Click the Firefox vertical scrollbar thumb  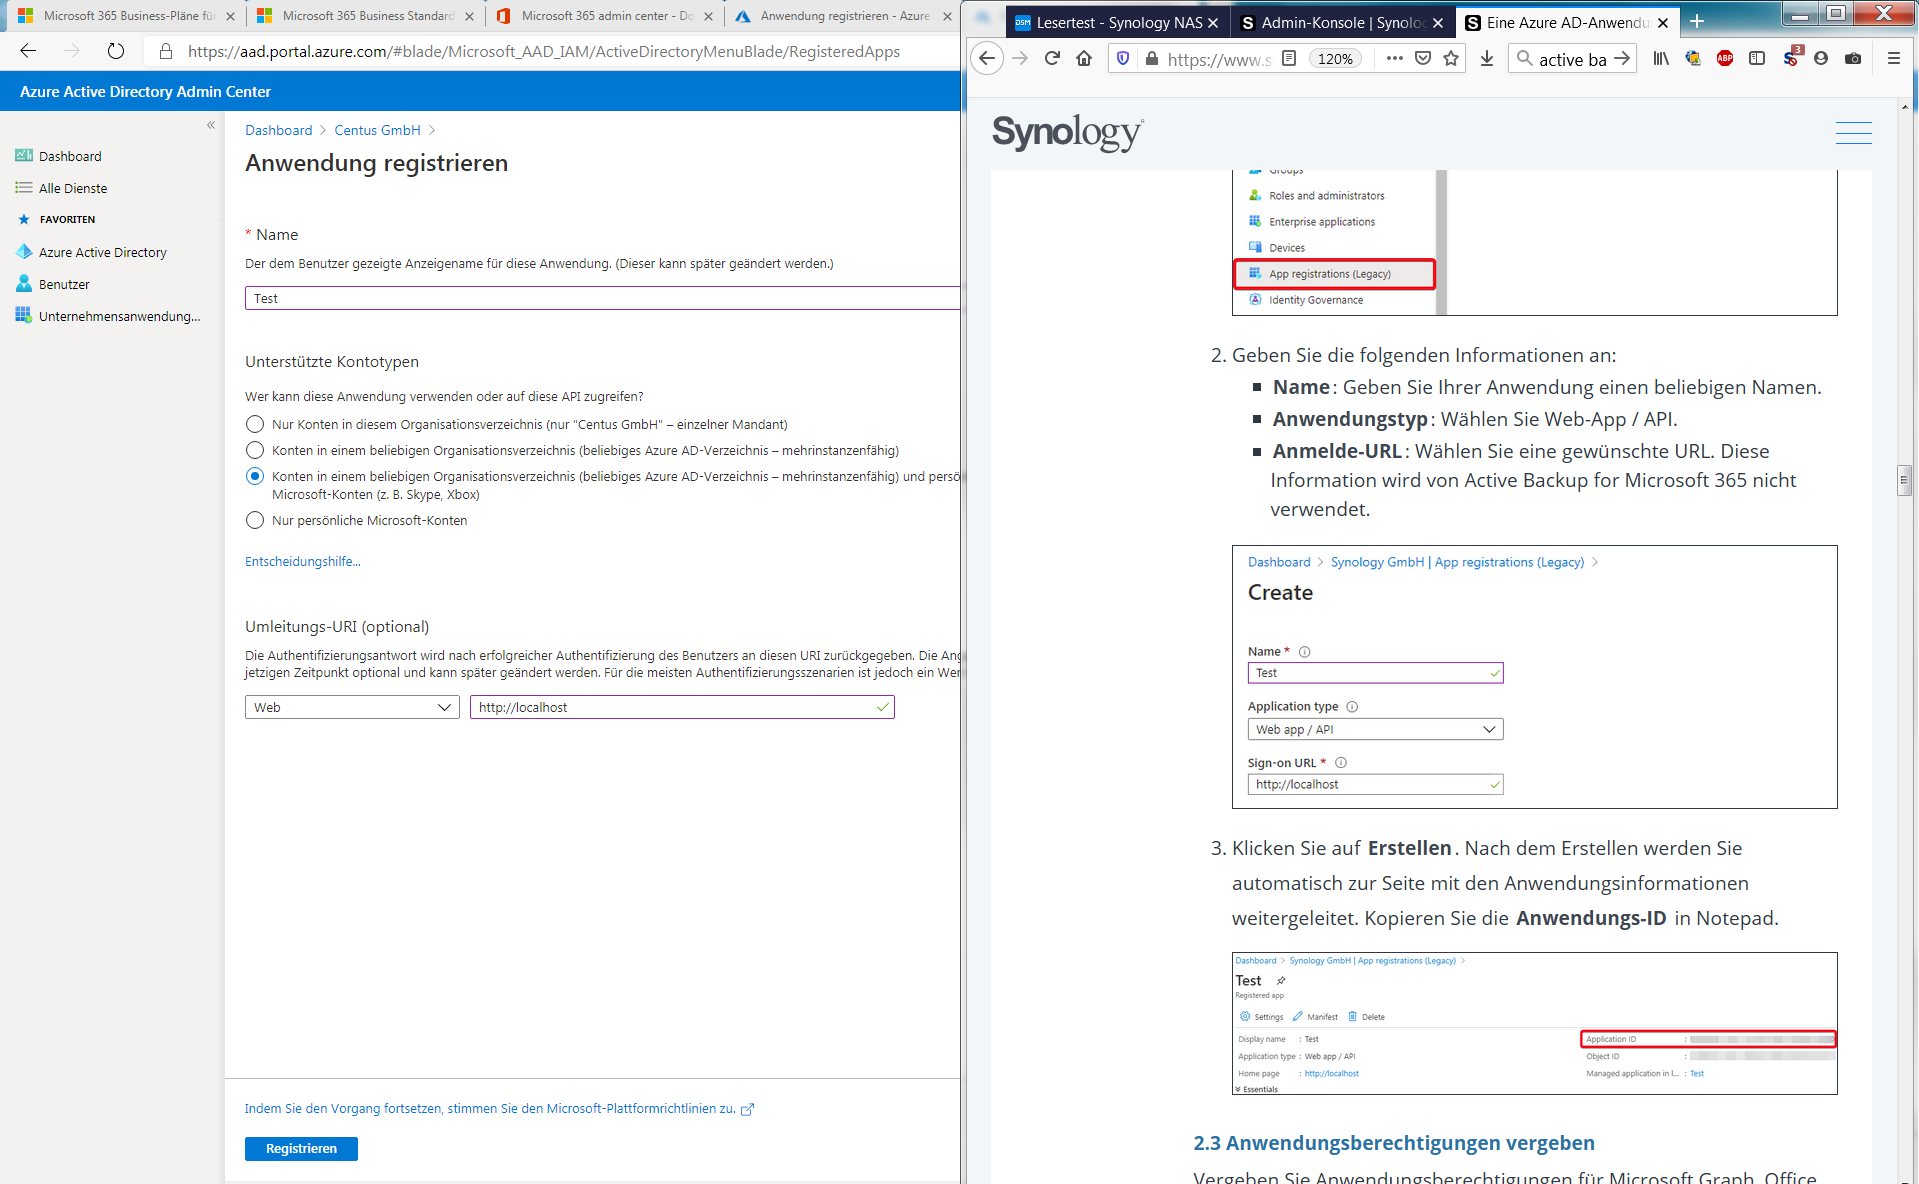coord(1903,480)
